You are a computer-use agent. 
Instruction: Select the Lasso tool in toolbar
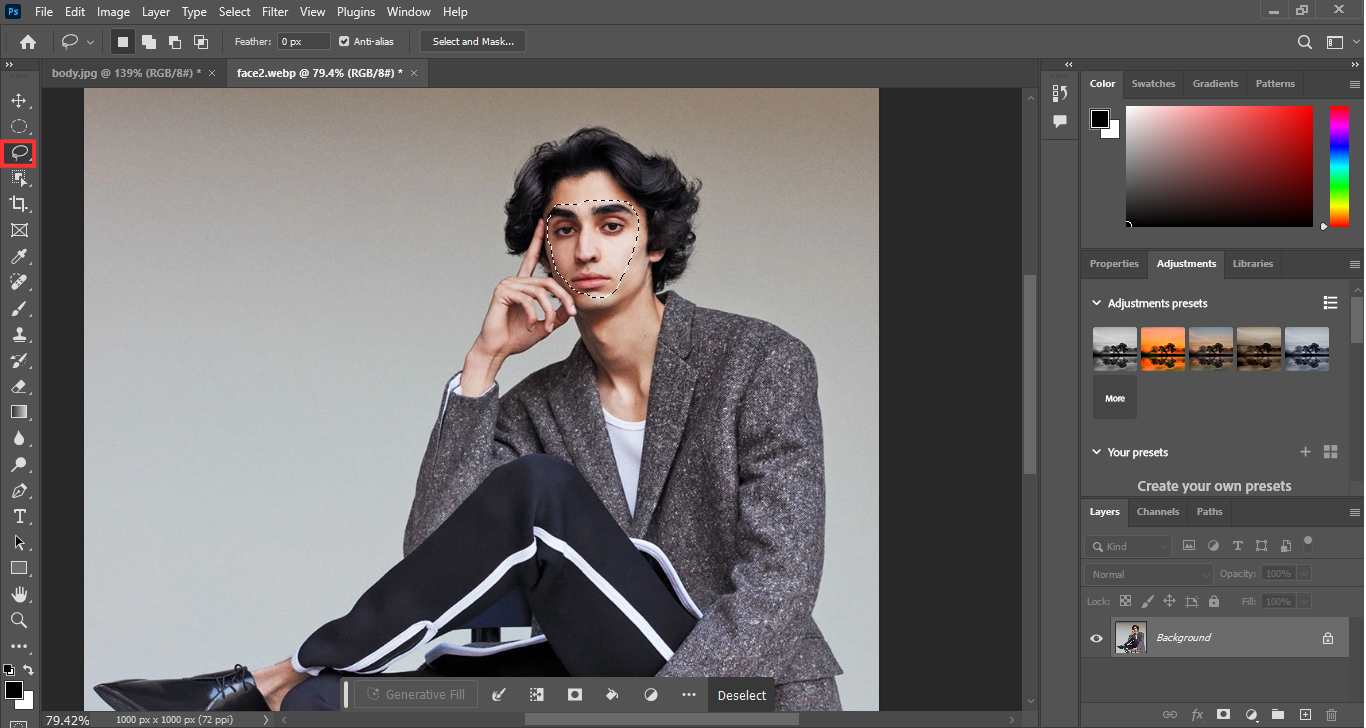pos(19,152)
